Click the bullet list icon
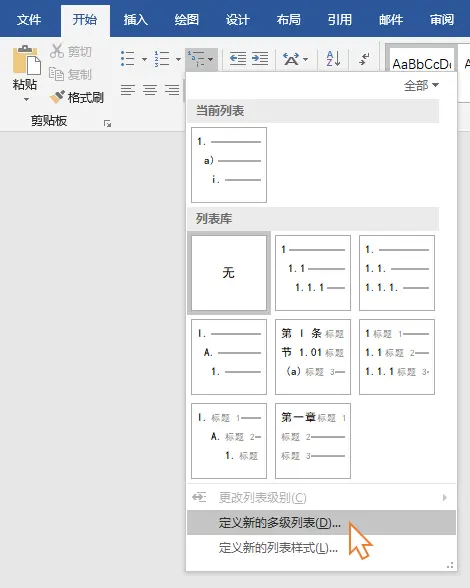The height and width of the screenshot is (588, 470). (x=128, y=59)
